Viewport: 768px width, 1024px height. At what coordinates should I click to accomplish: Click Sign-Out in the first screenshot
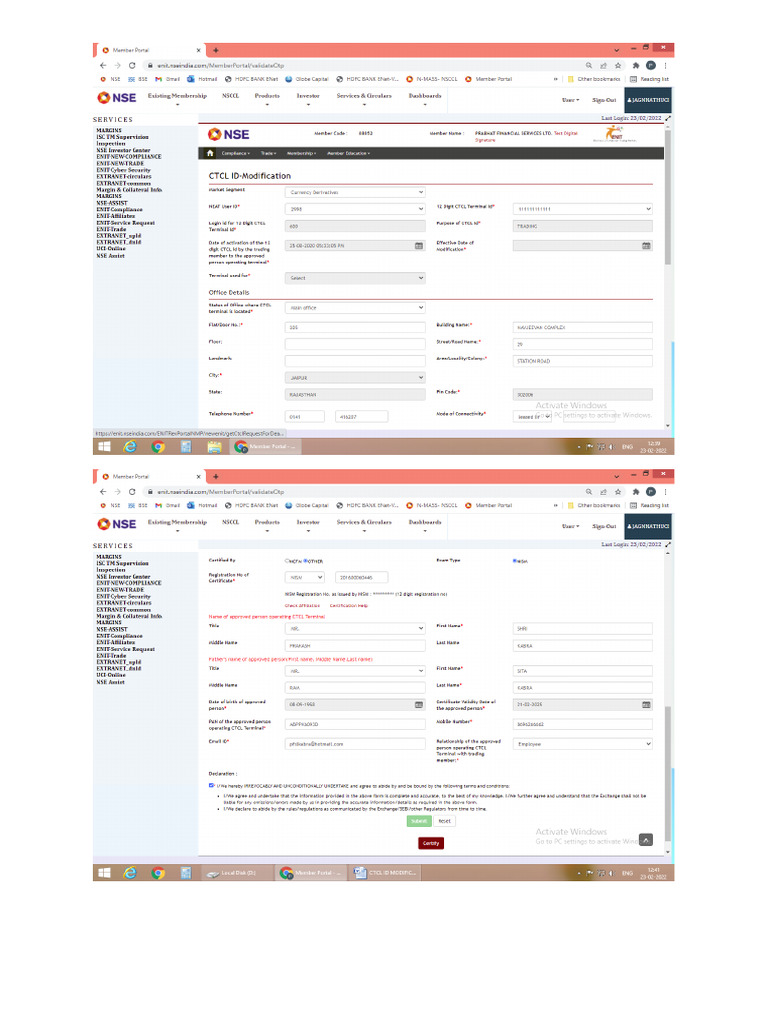604,100
